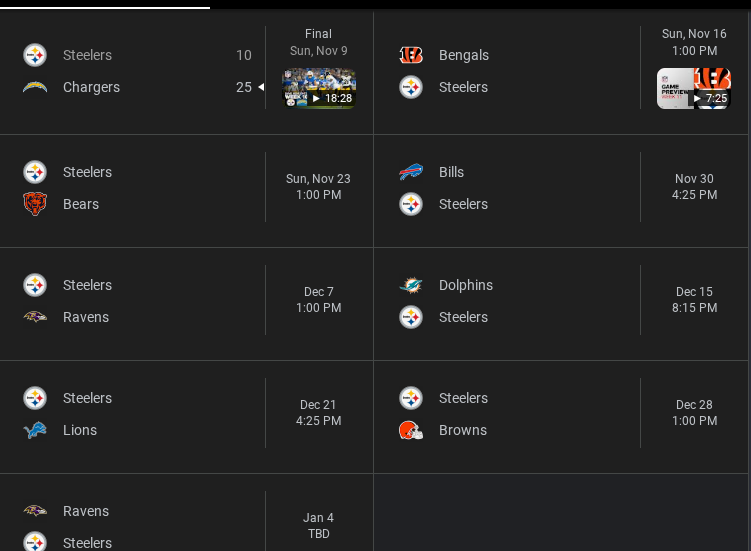
Task: Open the Dec 15 8:15 PM game details
Action: point(694,300)
